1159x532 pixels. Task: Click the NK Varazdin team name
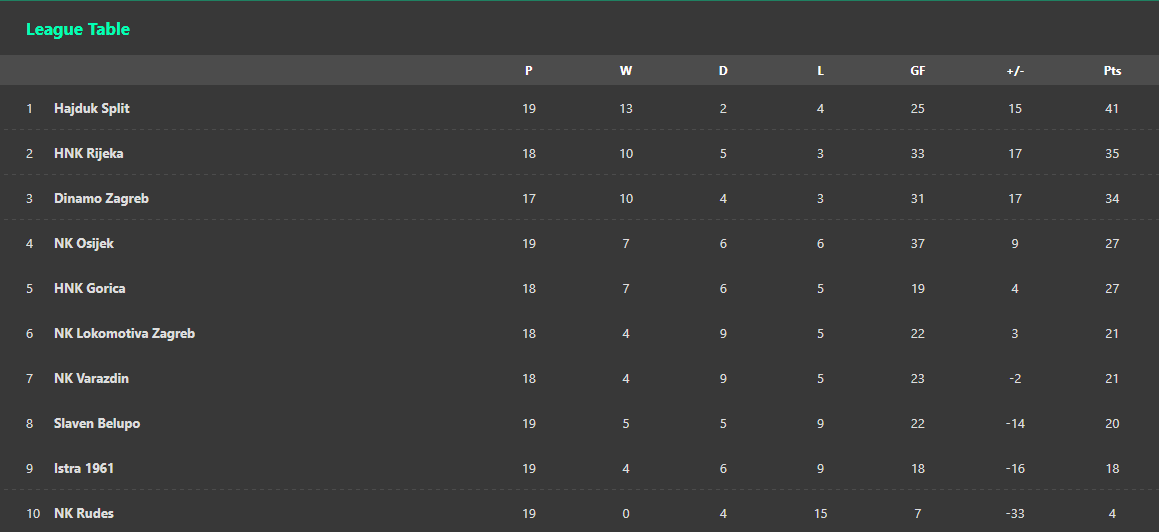(91, 379)
